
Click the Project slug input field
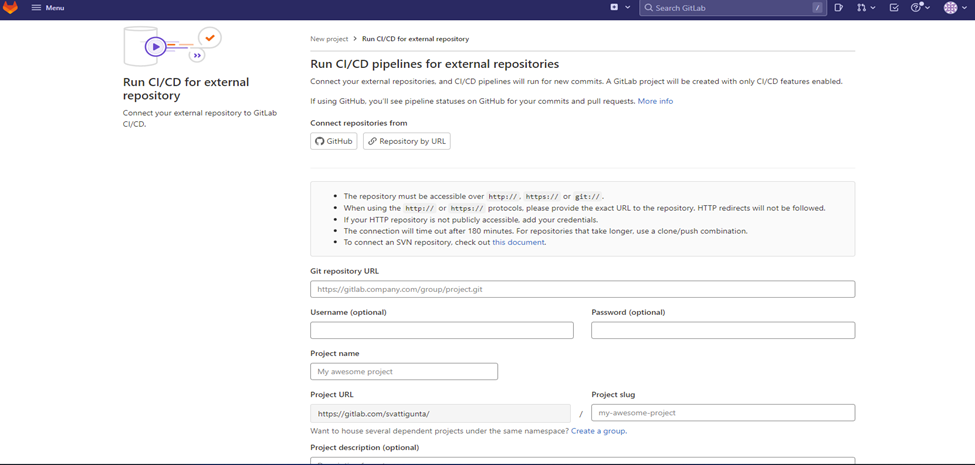(723, 413)
